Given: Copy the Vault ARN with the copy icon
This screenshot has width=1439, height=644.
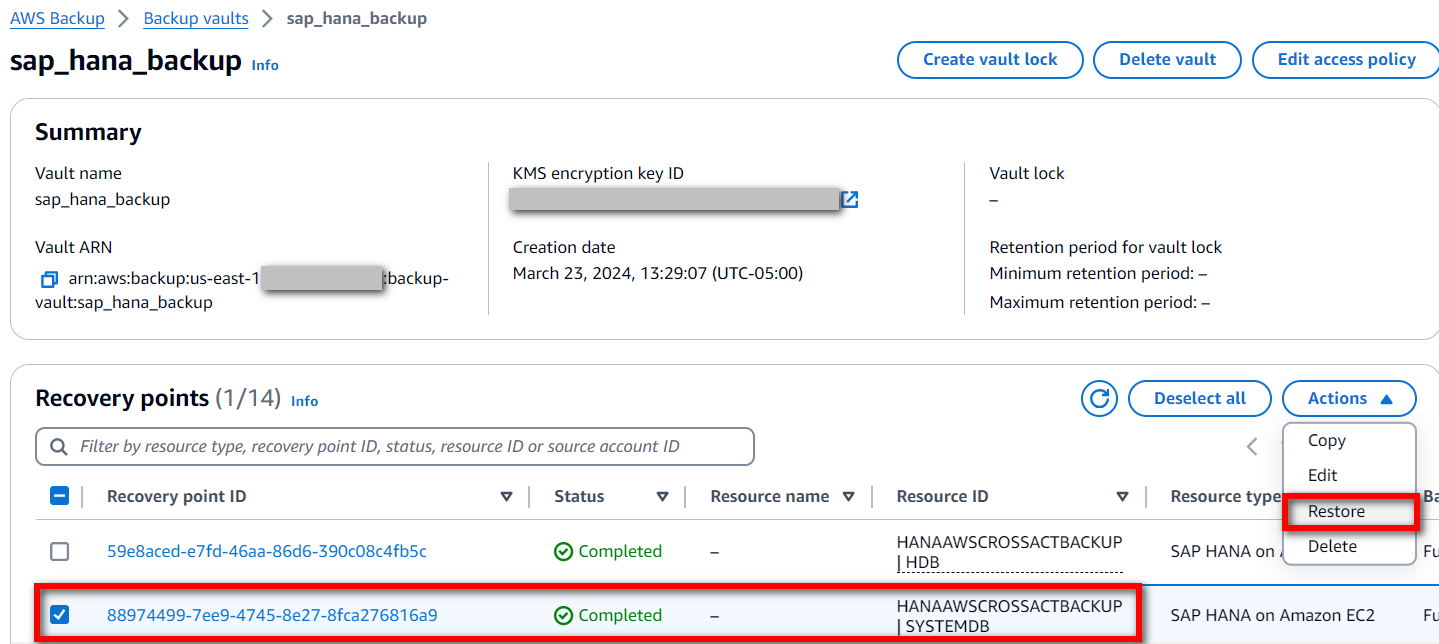Looking at the screenshot, I should tap(49, 279).
